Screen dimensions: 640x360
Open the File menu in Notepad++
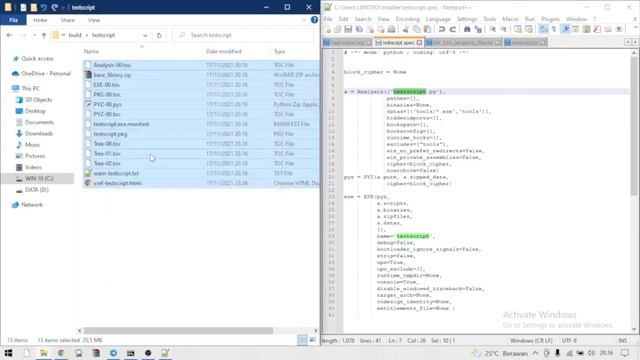[328, 19]
